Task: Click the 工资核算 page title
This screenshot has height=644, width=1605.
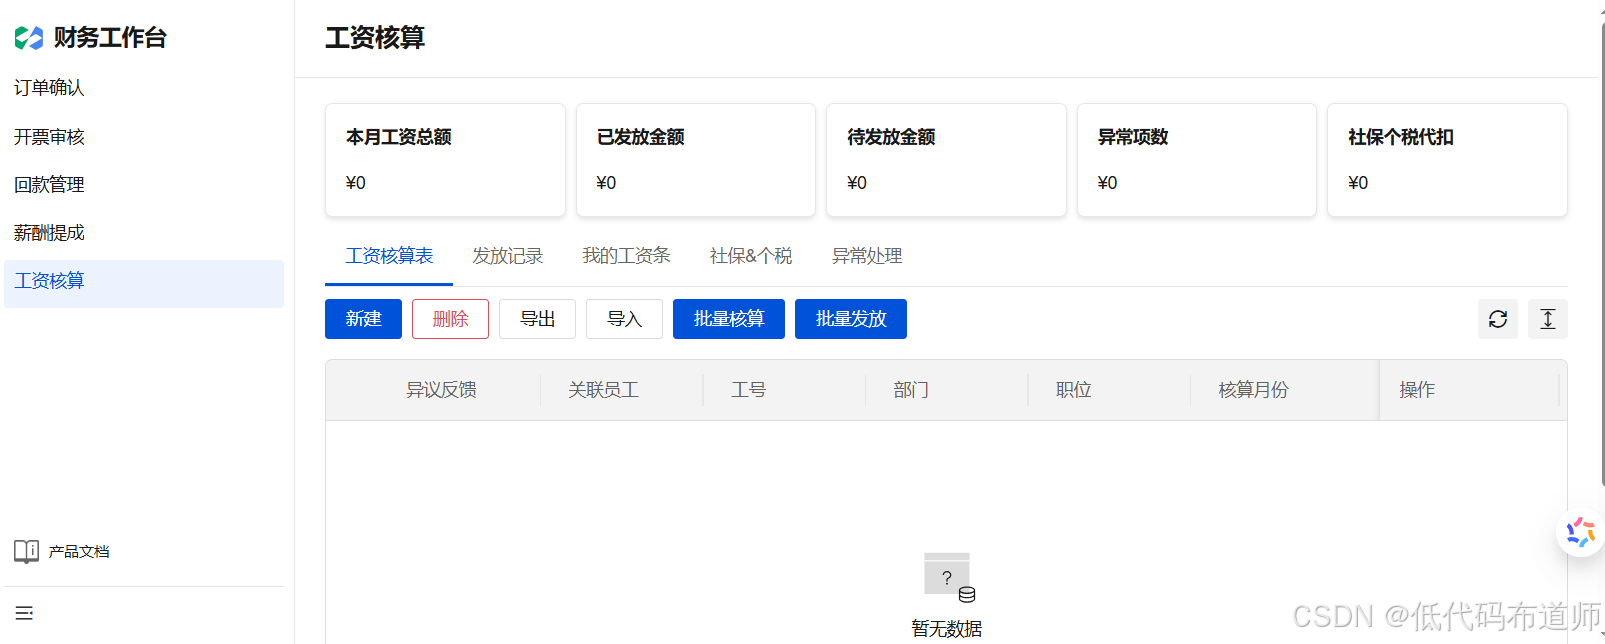Action: [x=375, y=38]
